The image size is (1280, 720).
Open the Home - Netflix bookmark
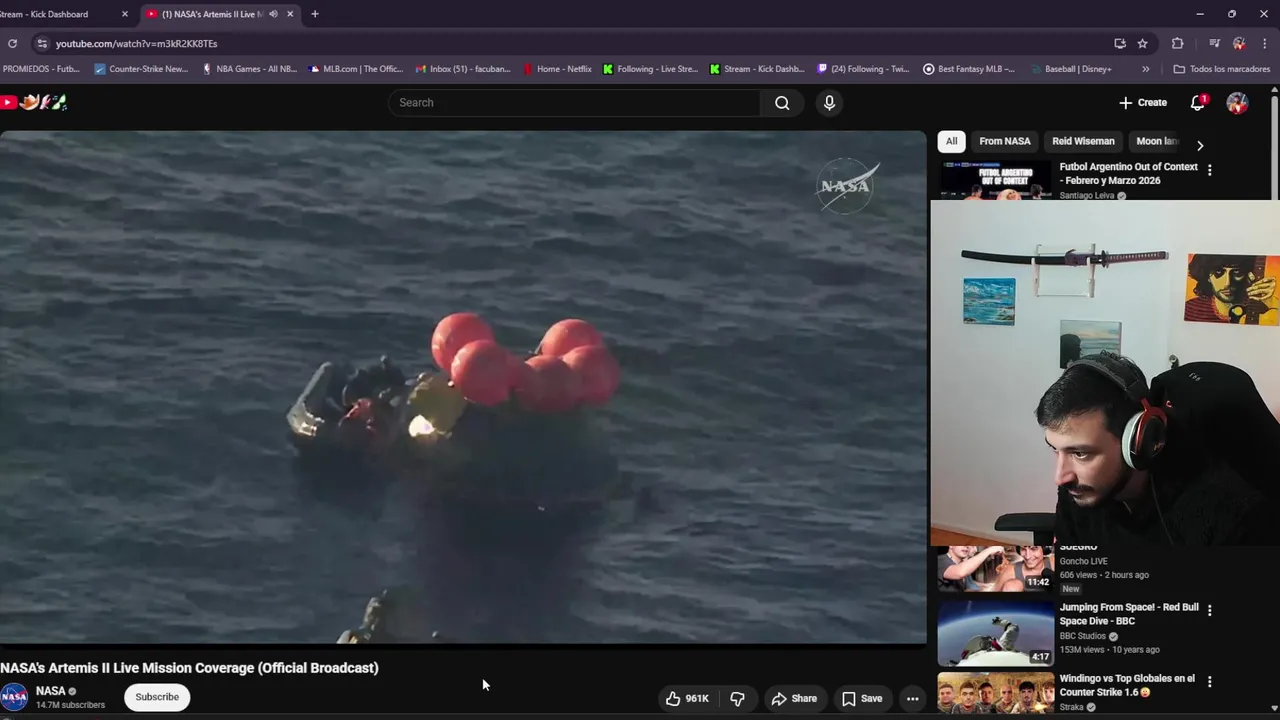[x=557, y=69]
